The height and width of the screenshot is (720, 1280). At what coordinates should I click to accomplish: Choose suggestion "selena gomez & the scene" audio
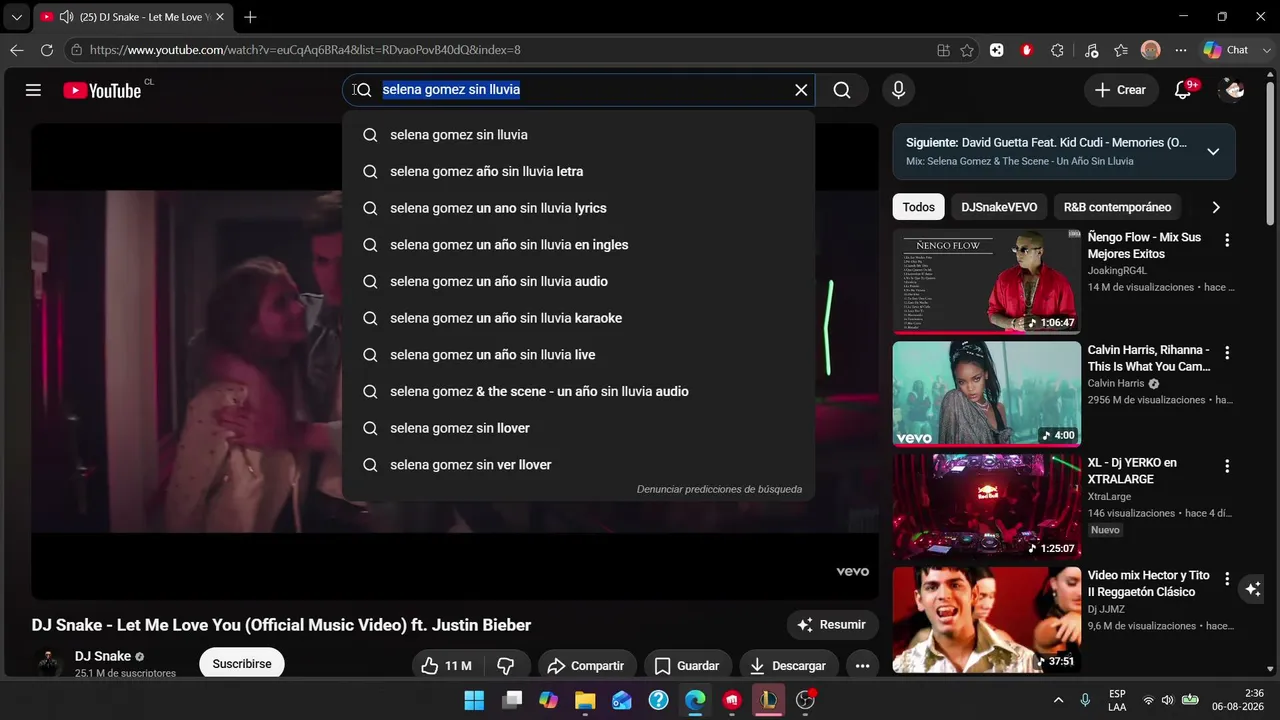coord(579,391)
